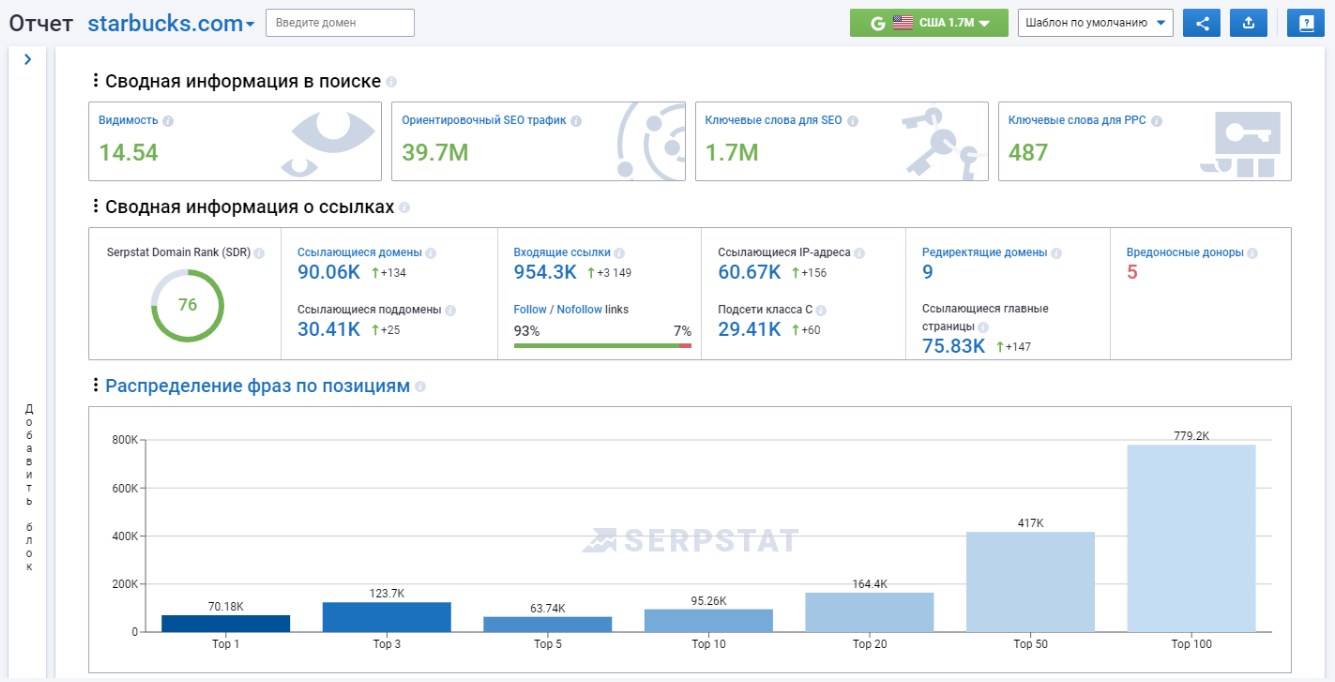The image size is (1335, 682).
Task: Open the Распределение фраз по позициям heading link
Action: click(258, 386)
